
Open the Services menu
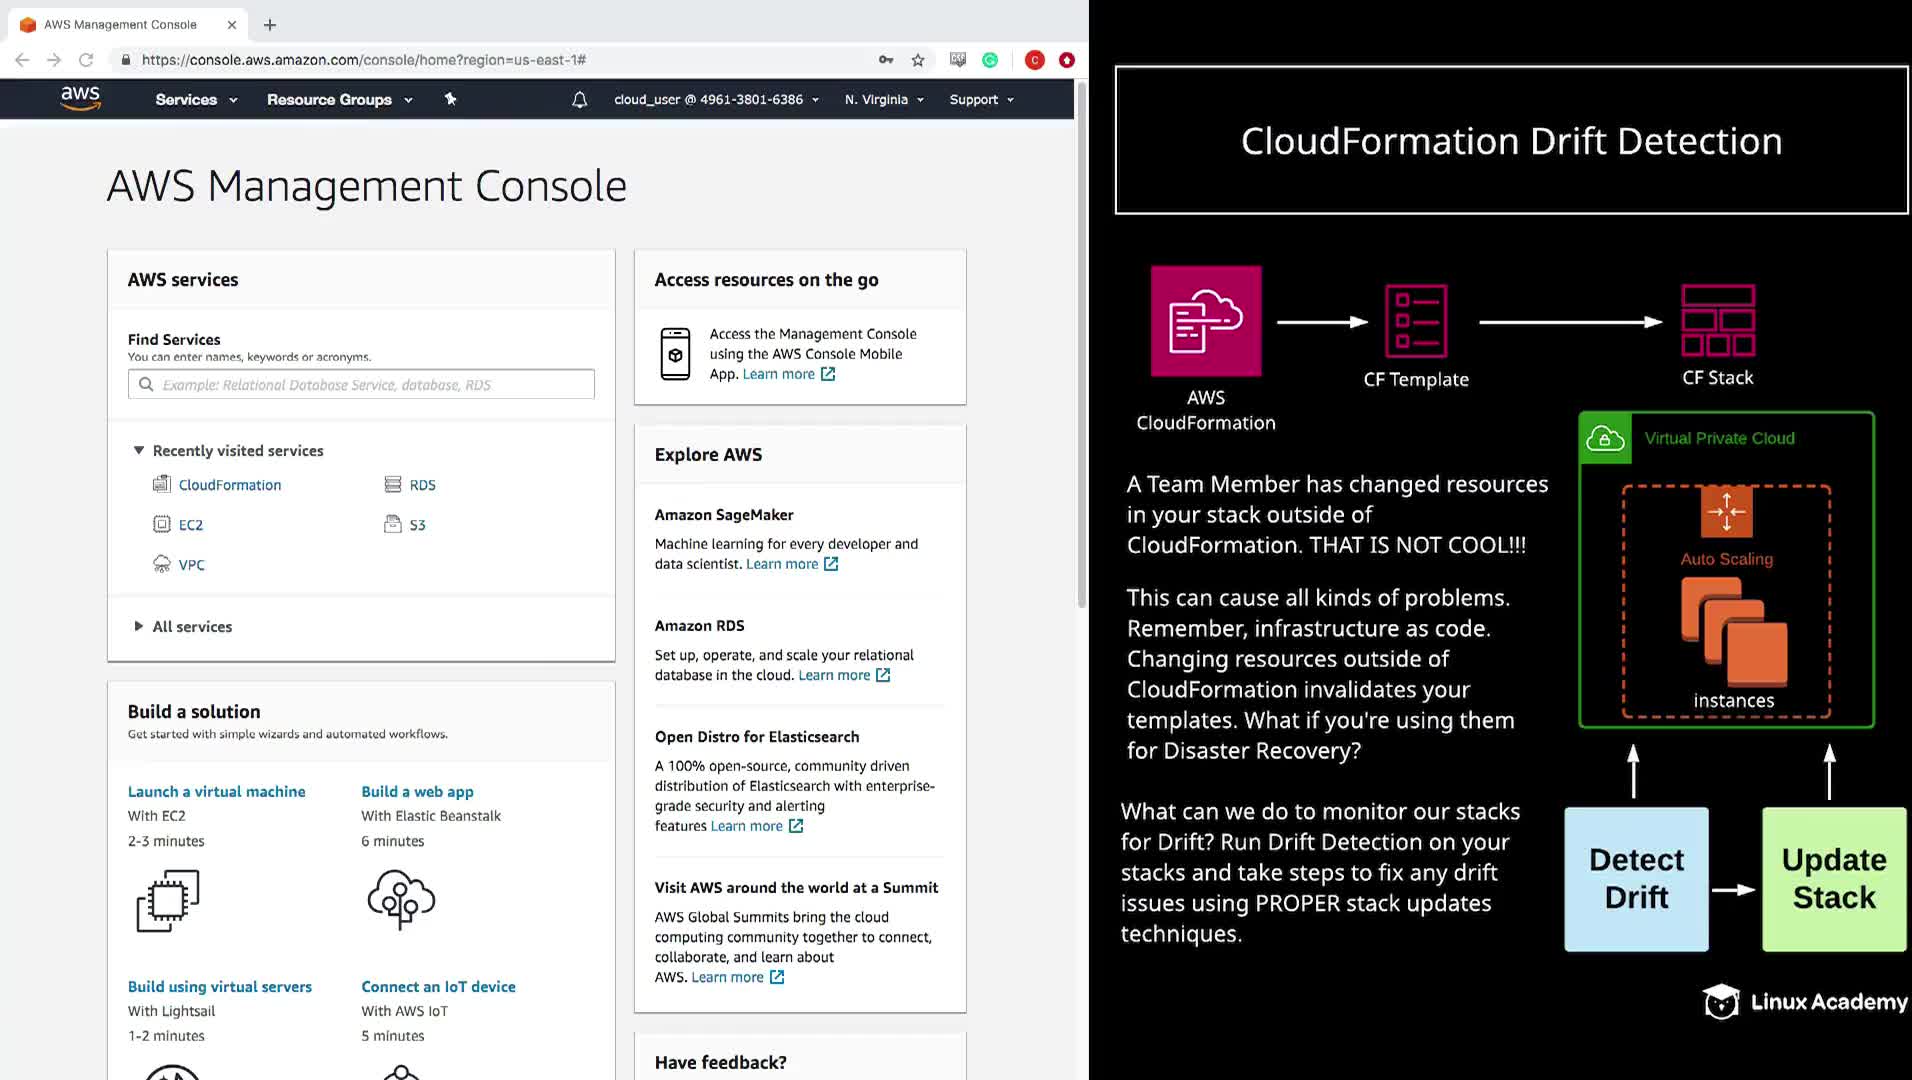[196, 100]
